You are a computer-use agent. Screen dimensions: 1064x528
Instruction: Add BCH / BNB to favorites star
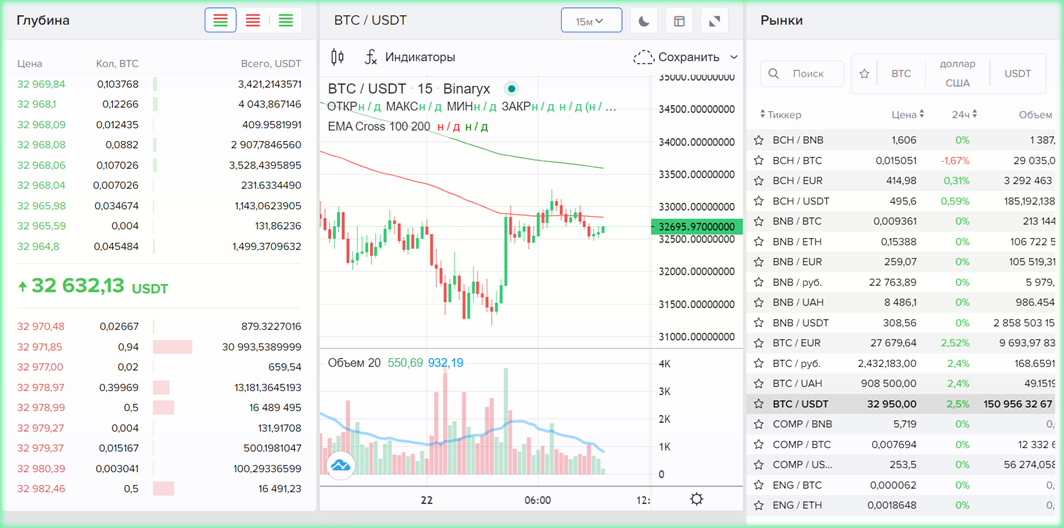(759, 141)
